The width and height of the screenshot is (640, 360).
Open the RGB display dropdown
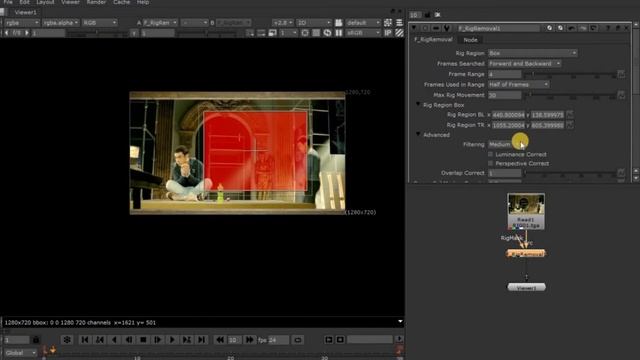(x=100, y=22)
